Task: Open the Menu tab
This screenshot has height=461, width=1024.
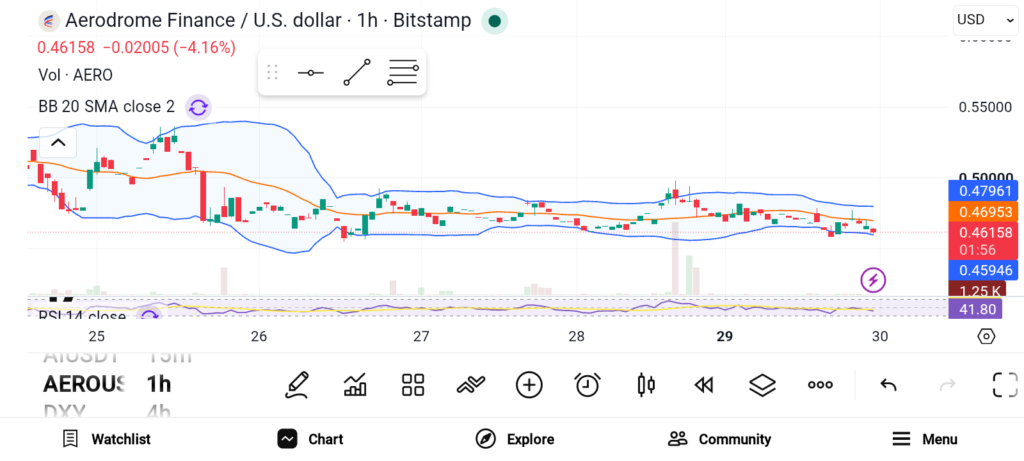Action: [925, 439]
